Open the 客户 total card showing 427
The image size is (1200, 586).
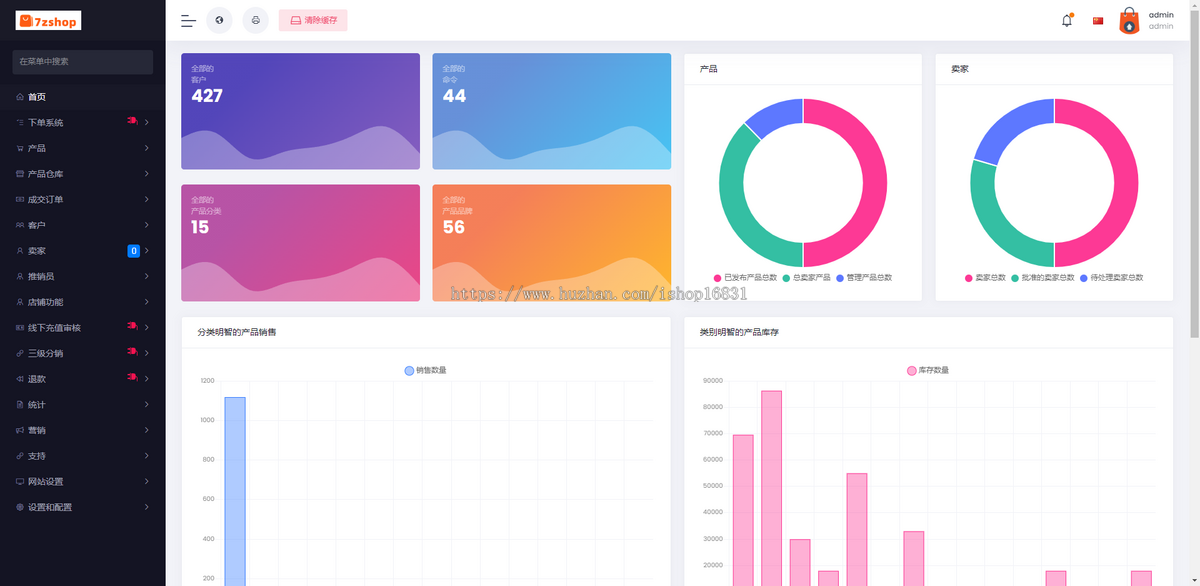[x=300, y=111]
